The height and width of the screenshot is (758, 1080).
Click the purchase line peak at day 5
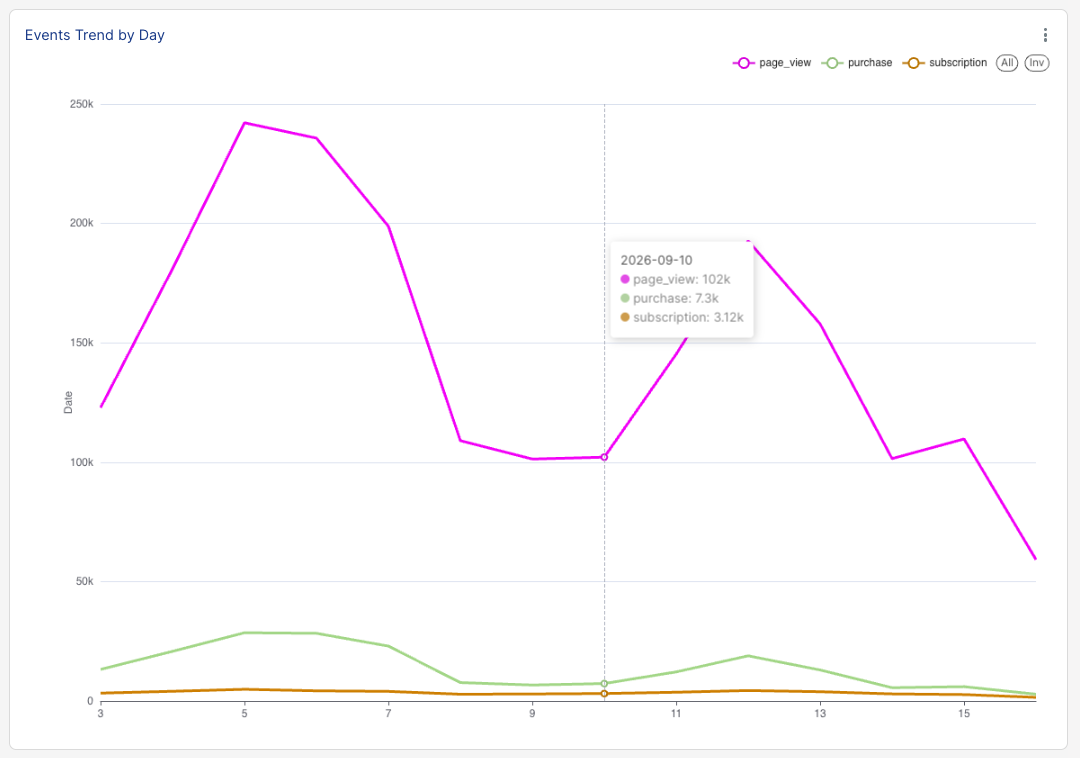click(x=245, y=633)
